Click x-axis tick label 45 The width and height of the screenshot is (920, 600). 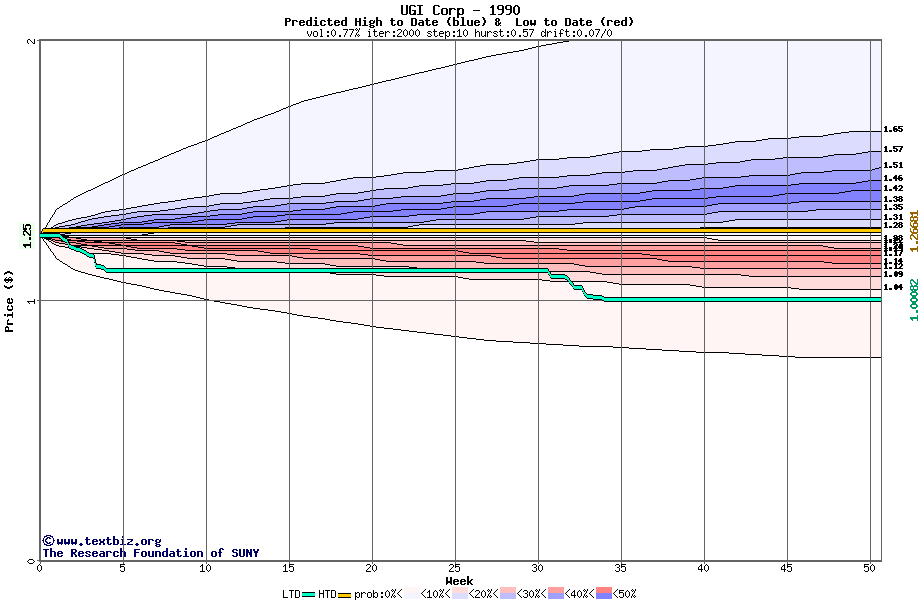pos(787,568)
